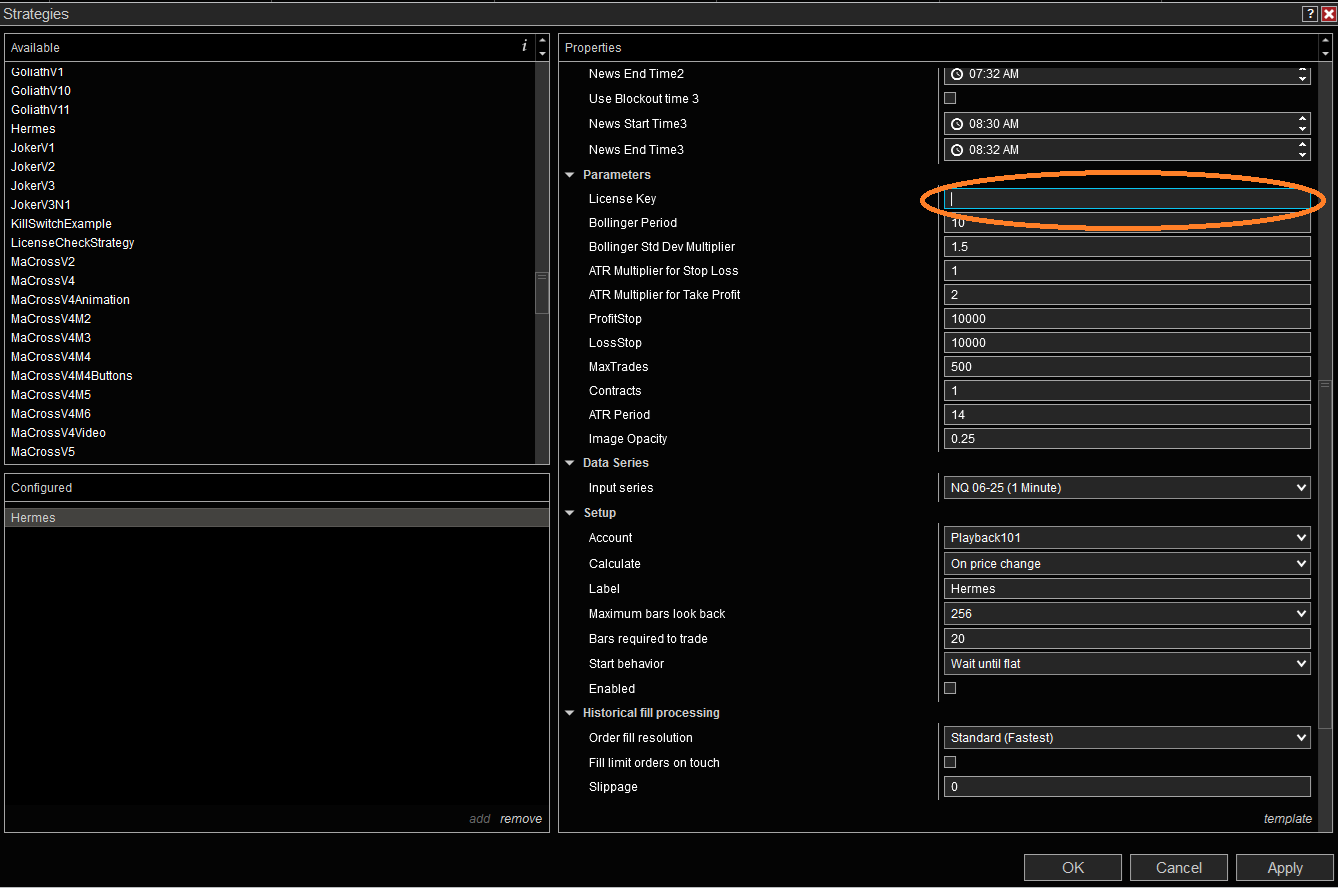Open the Calculate dropdown
1338x888 pixels.
[1126, 564]
